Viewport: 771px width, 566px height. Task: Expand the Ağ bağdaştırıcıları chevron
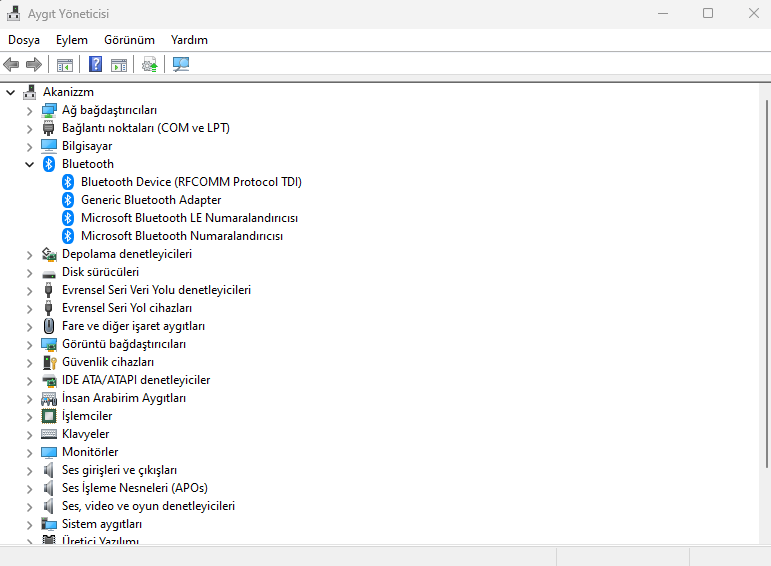[x=30, y=111]
